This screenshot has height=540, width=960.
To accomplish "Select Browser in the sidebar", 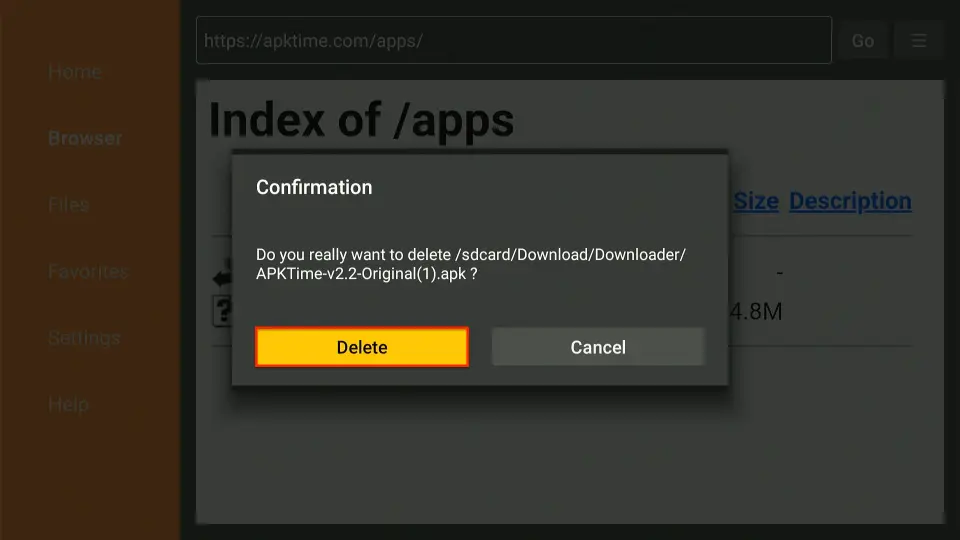I will (x=85, y=138).
